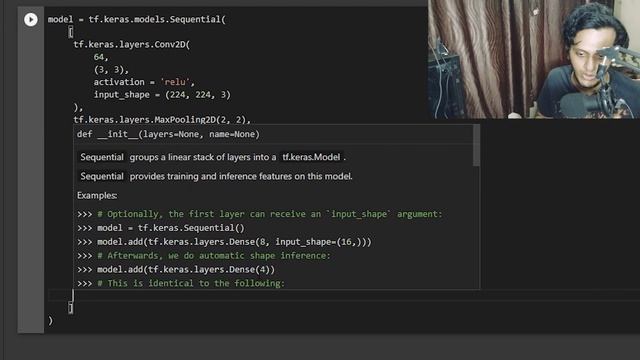Screen dimensions: 640x360
Task: Click the '# This is identical to the following' comment
Action: tap(181, 283)
